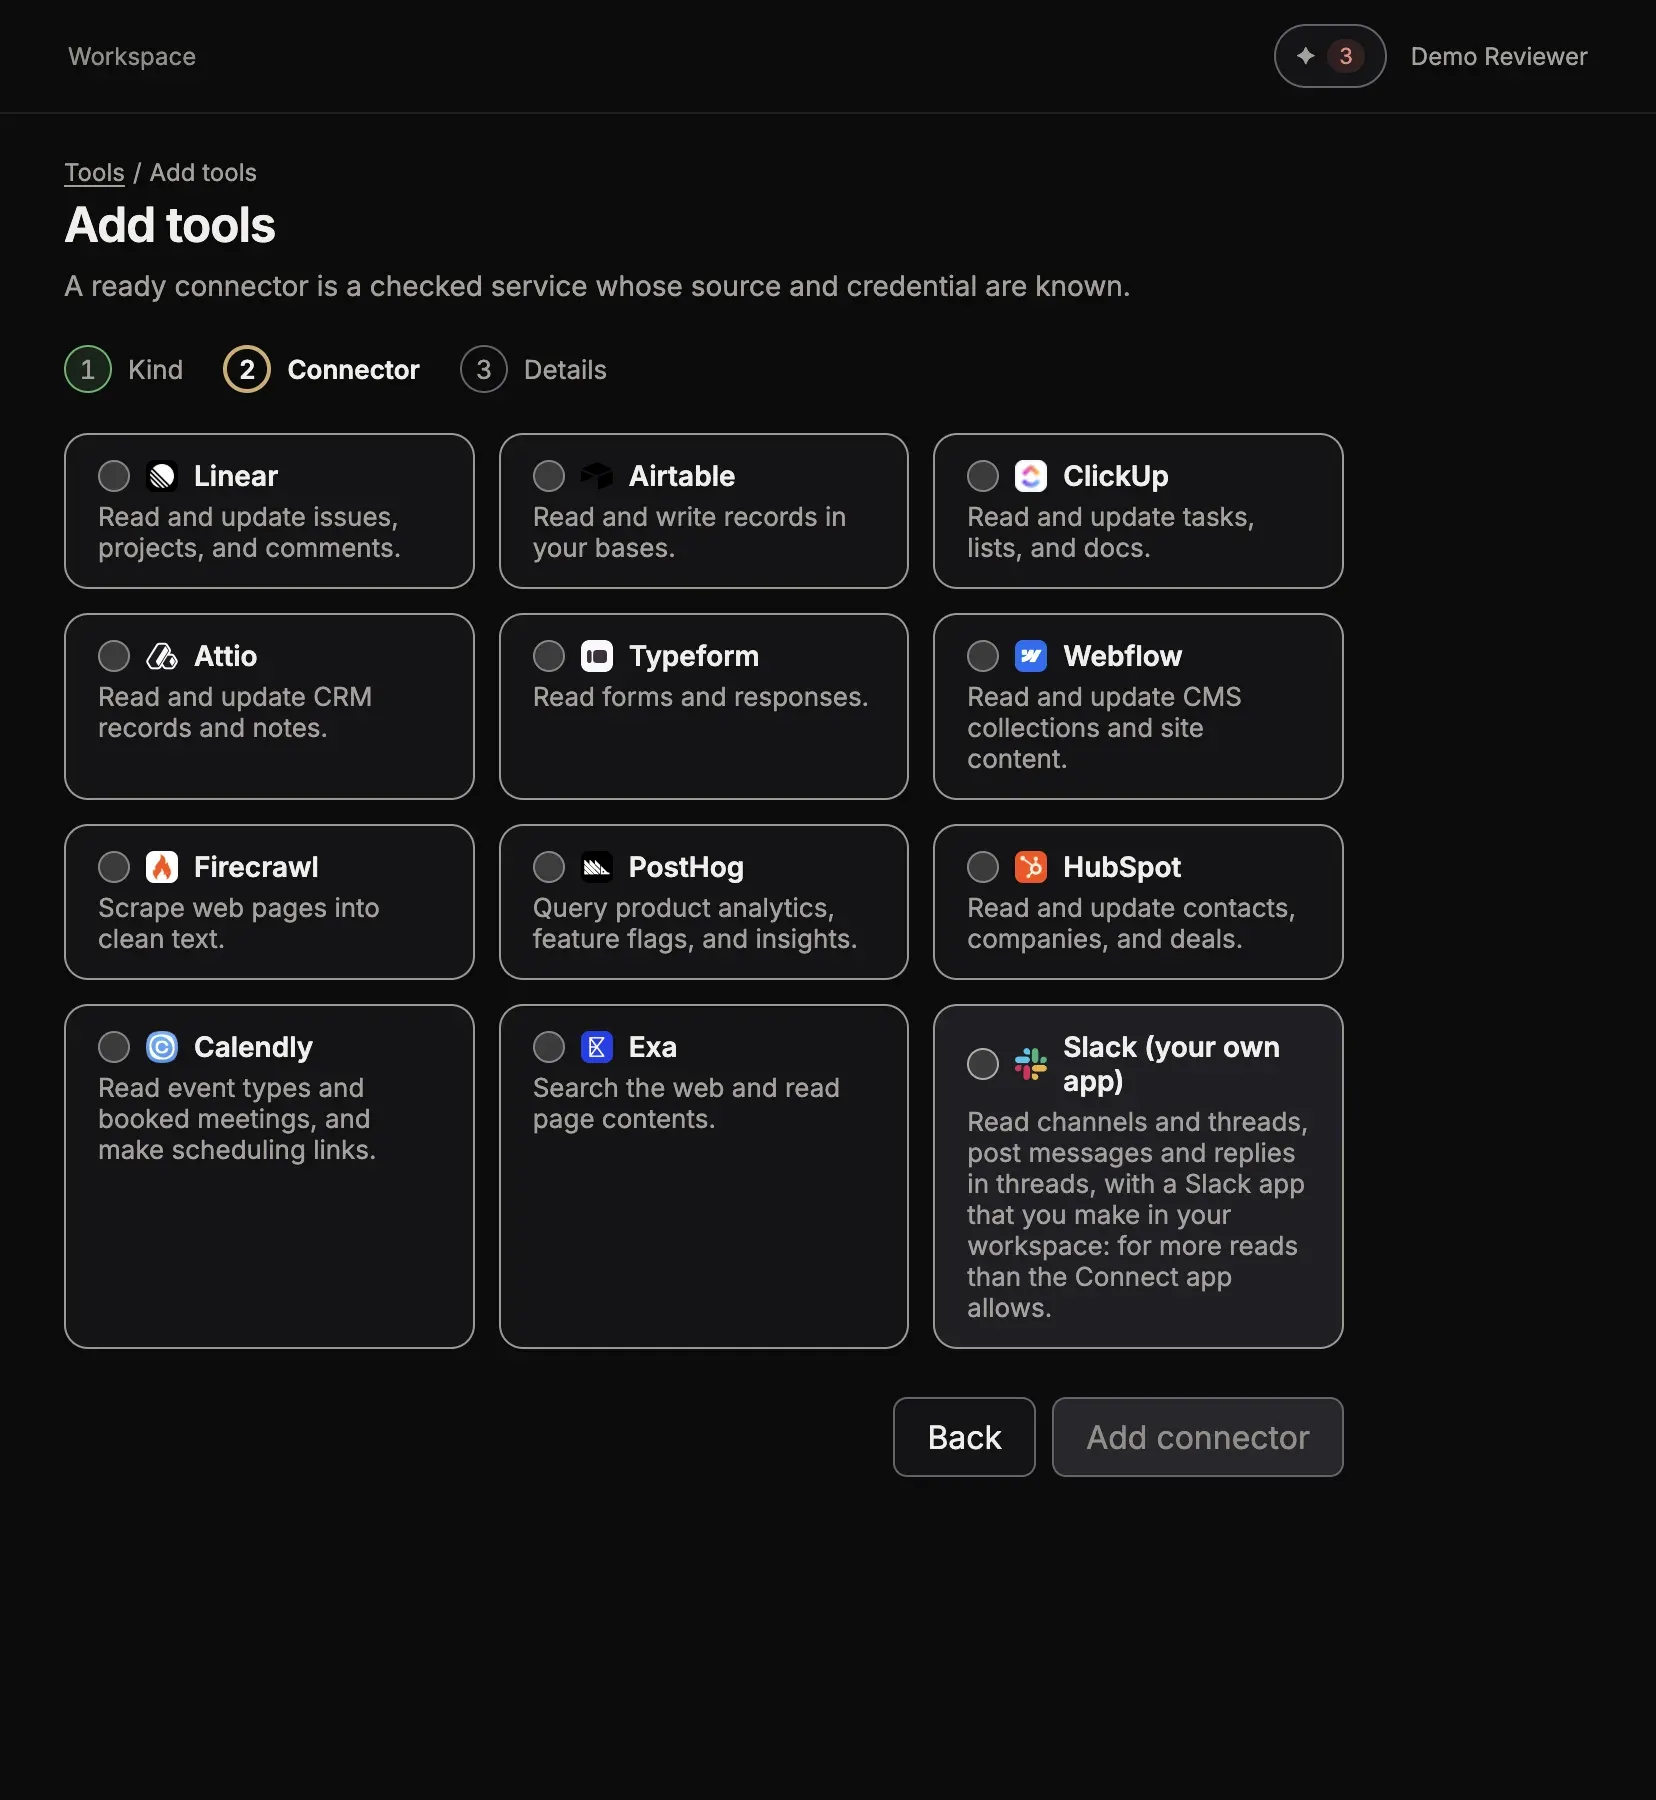Click the Linear logo icon
Image resolution: width=1656 pixels, height=1800 pixels.
162,476
